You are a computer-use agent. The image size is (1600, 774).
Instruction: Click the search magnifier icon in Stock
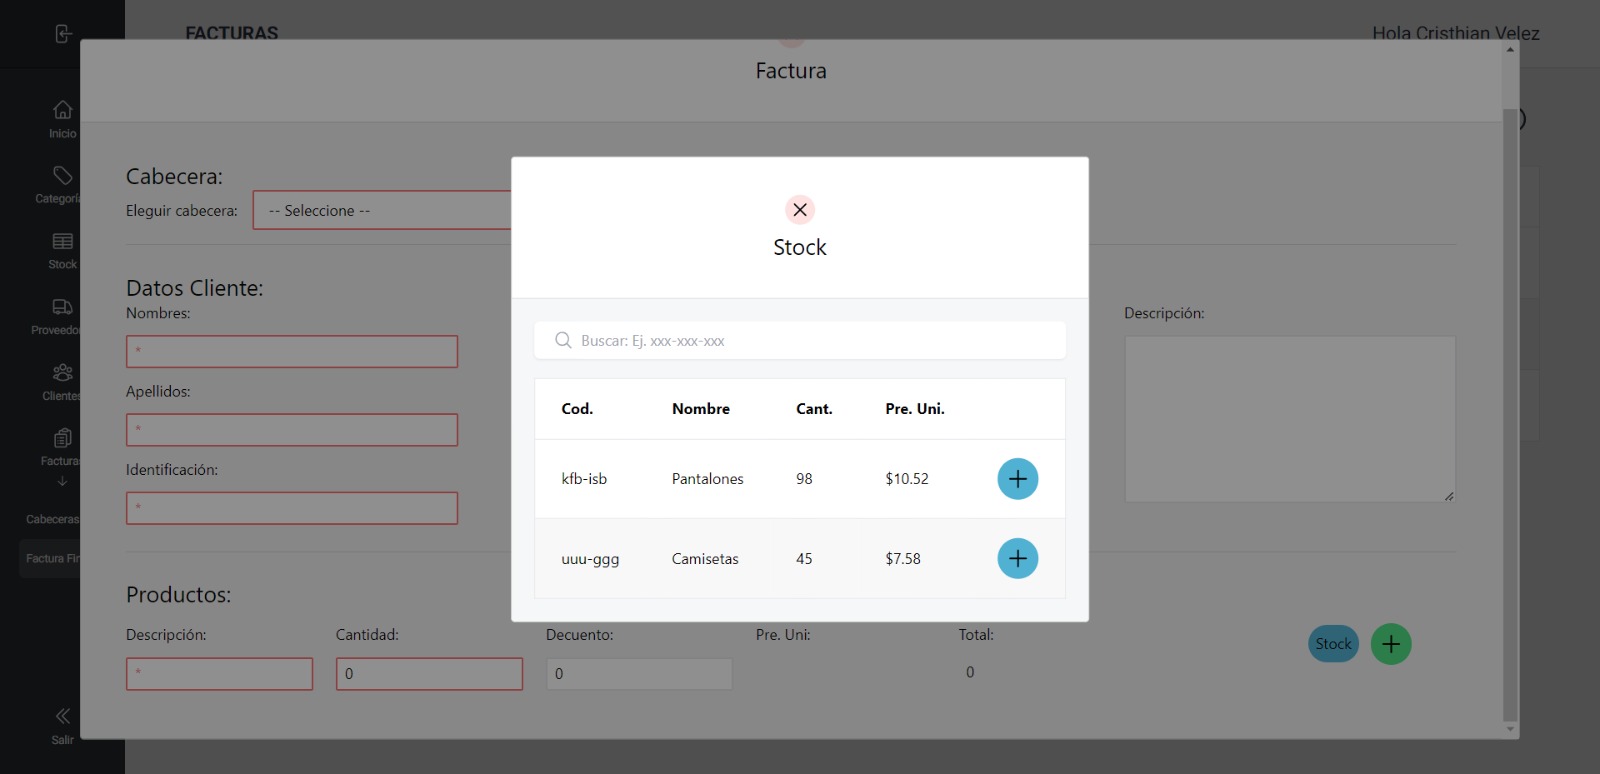pyautogui.click(x=563, y=341)
